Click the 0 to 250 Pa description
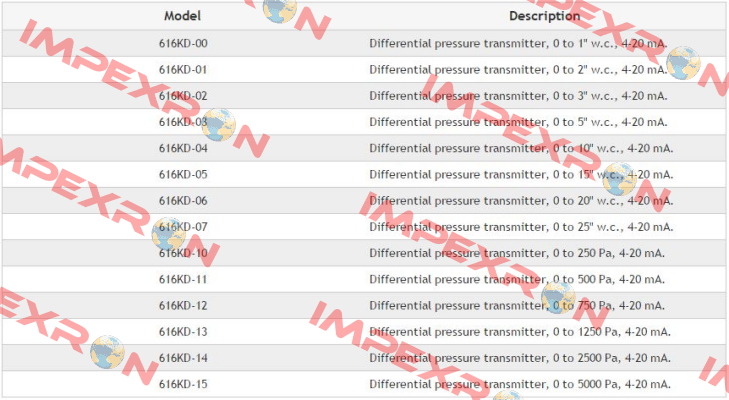The height and width of the screenshot is (400, 729). tap(517, 253)
